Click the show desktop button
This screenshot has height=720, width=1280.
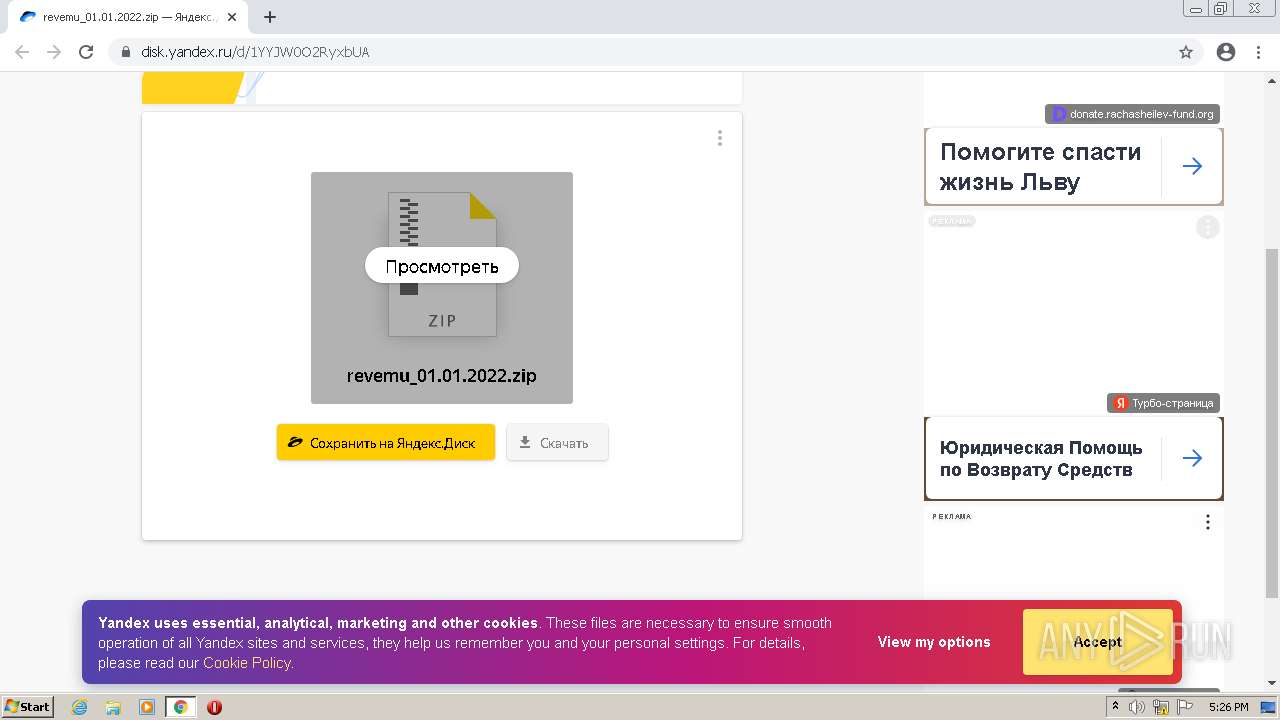1269,707
